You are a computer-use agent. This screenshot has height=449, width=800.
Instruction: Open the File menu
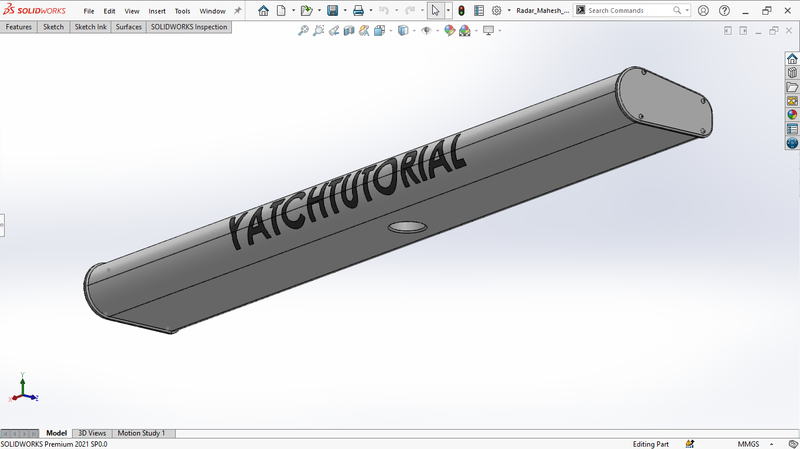point(89,11)
